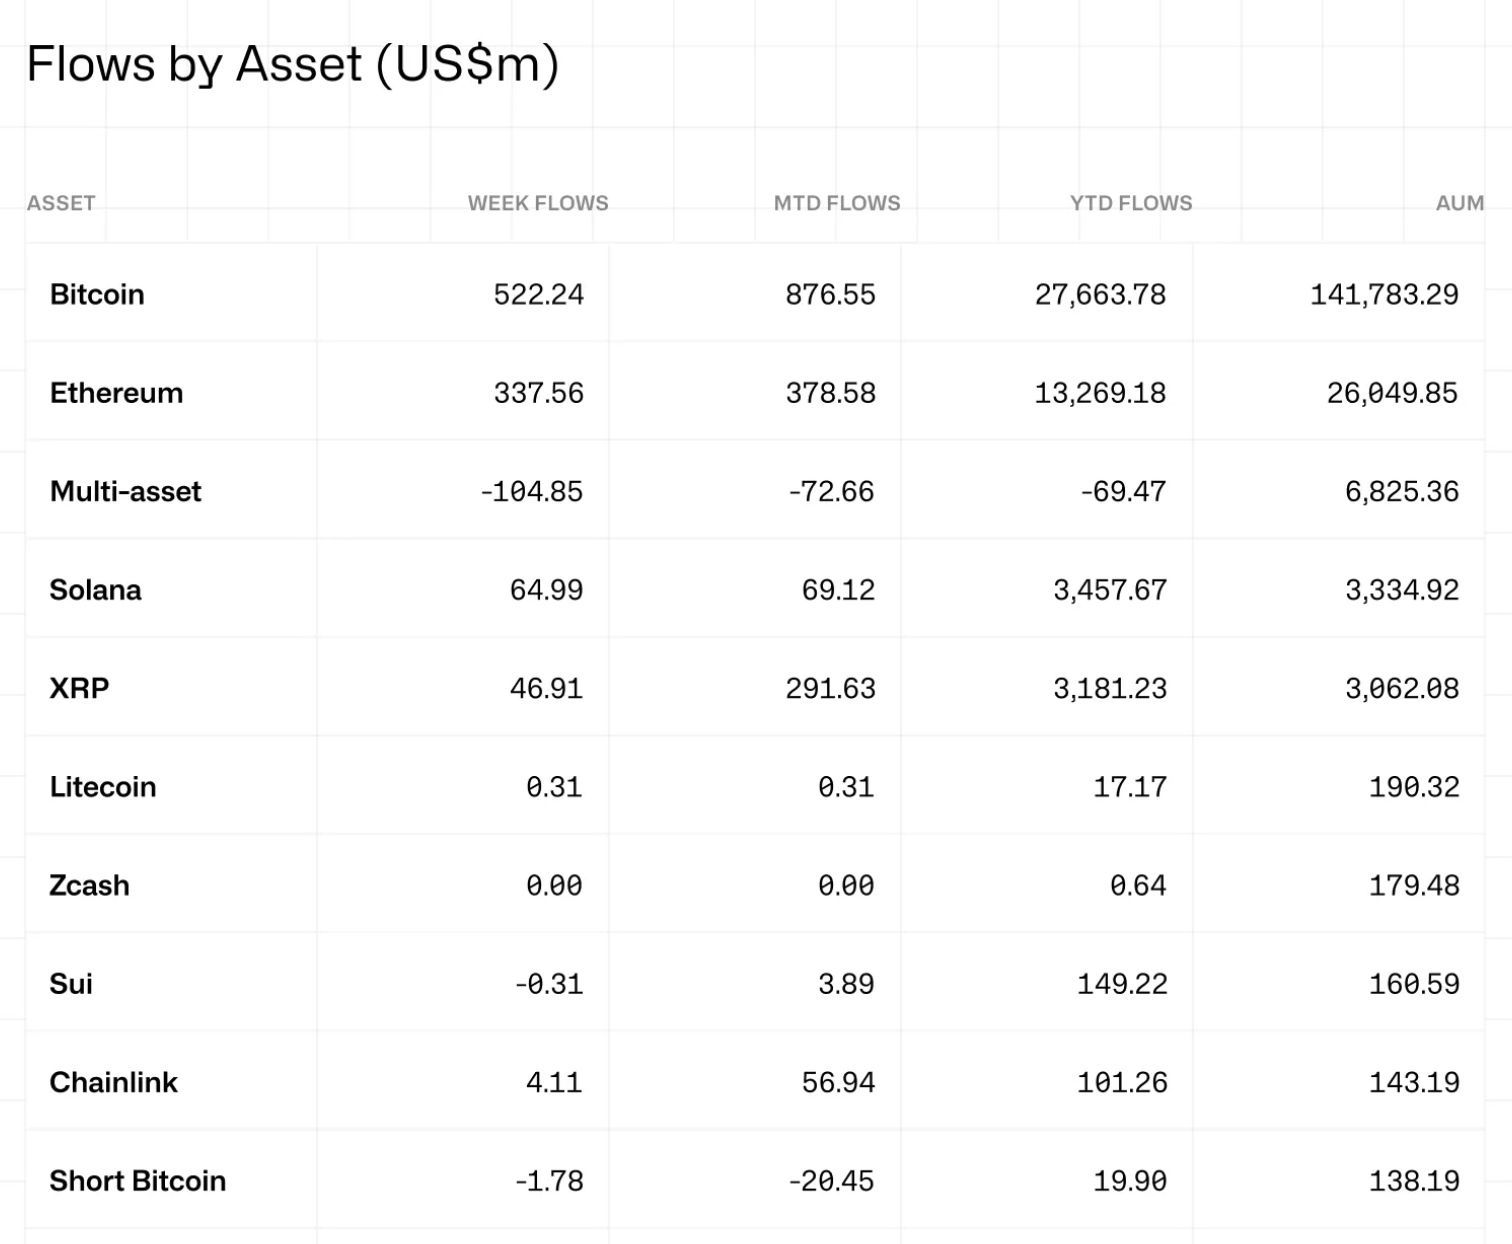Select the Sui row label
This screenshot has height=1244, width=1512.
pos(71,984)
